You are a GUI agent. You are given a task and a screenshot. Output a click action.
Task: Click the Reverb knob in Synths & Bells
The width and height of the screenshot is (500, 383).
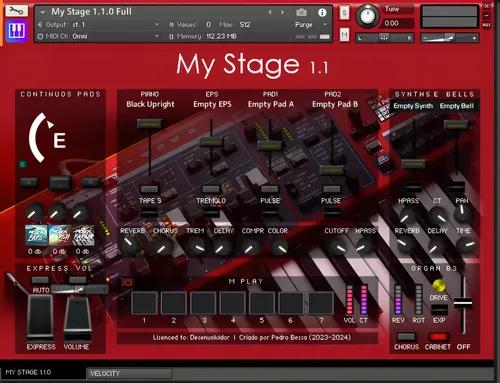click(x=403, y=244)
